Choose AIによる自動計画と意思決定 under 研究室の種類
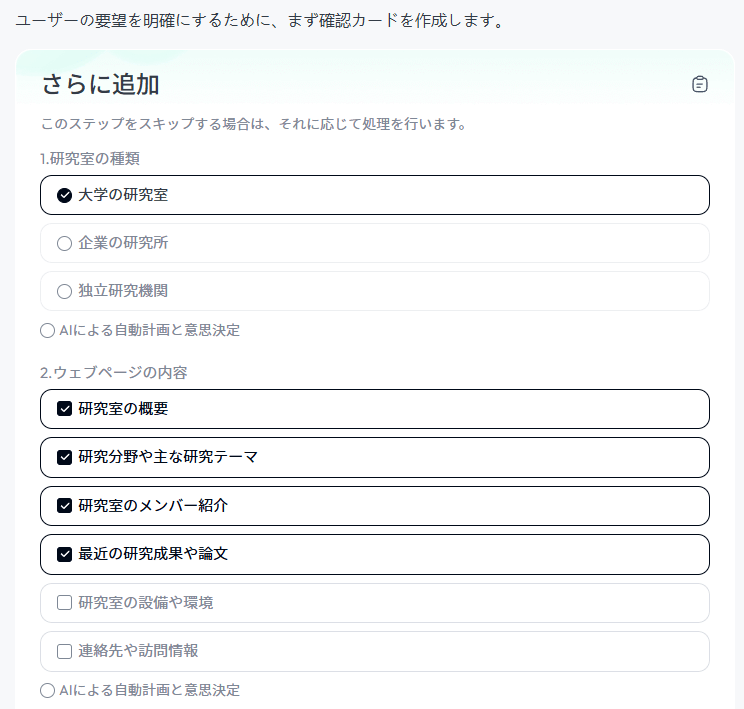The height and width of the screenshot is (709, 744). 140,330
